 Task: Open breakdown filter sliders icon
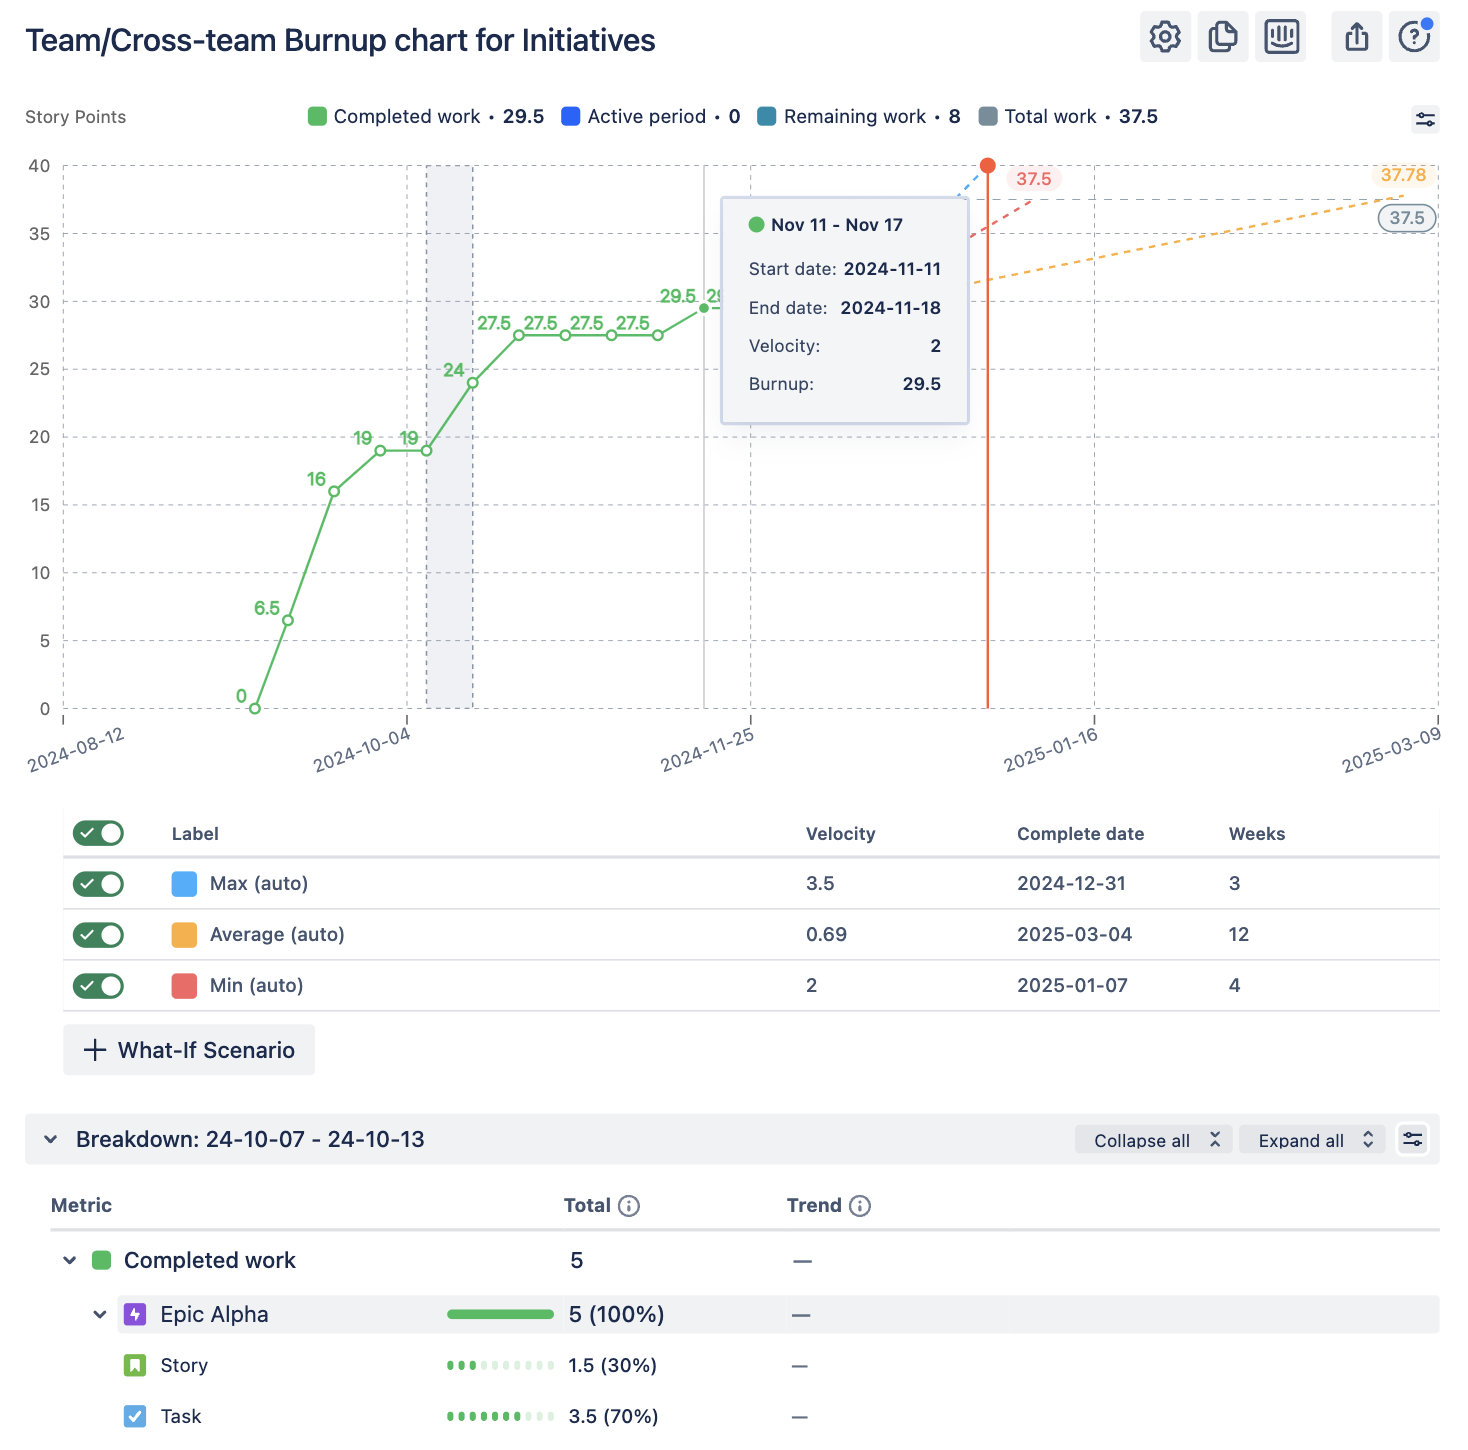(1413, 1139)
